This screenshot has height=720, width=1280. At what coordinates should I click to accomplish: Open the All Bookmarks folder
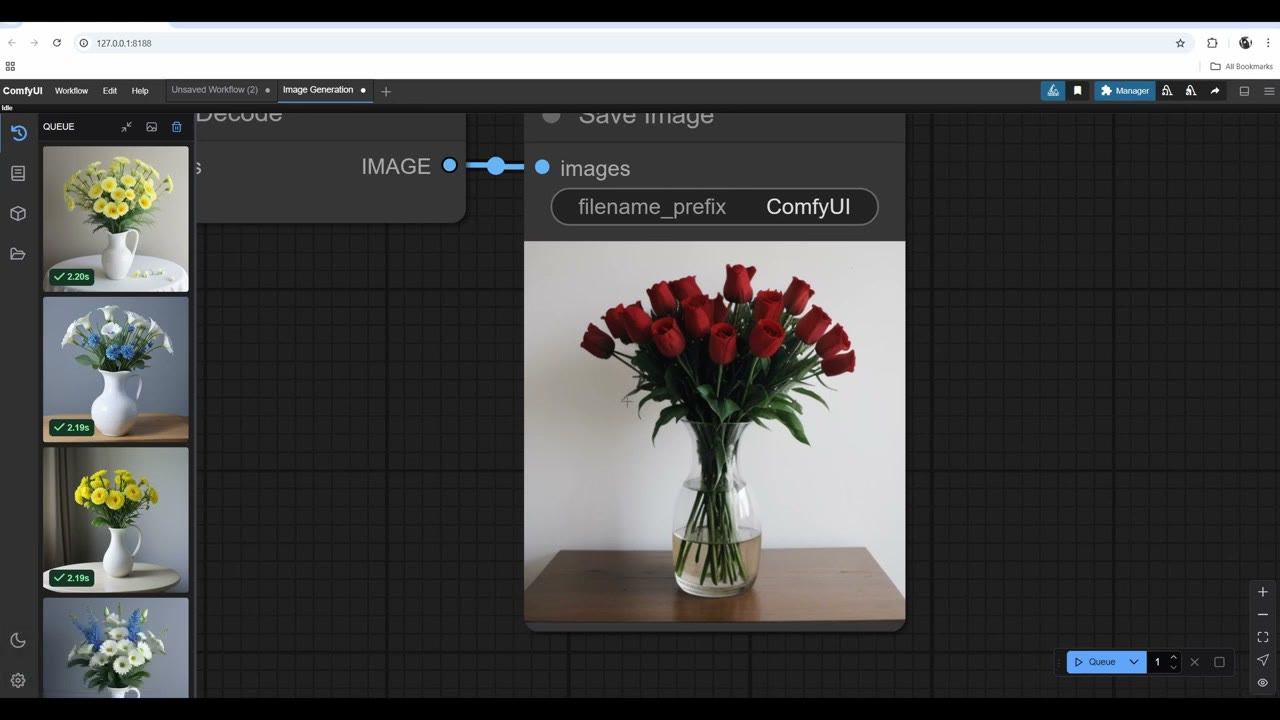(x=1242, y=67)
